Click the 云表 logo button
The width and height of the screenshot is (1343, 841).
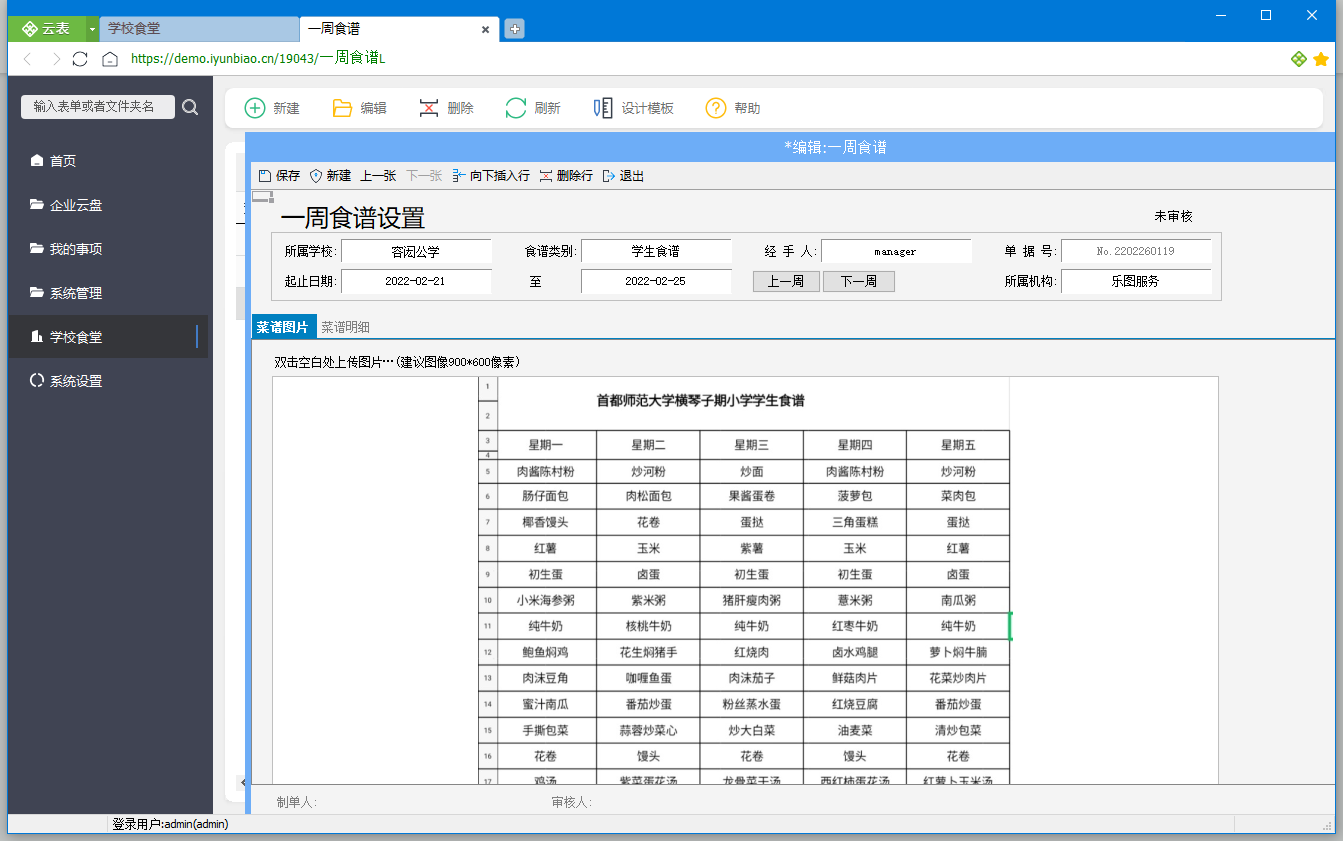click(x=46, y=29)
